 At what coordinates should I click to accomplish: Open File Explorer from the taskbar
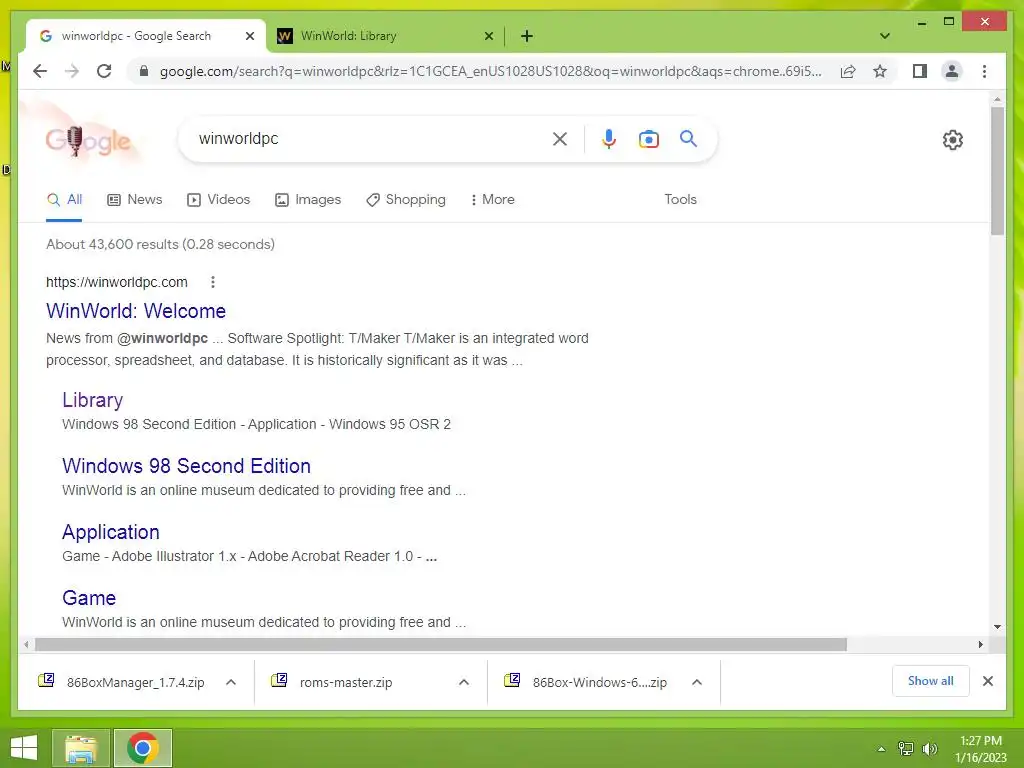coord(80,748)
